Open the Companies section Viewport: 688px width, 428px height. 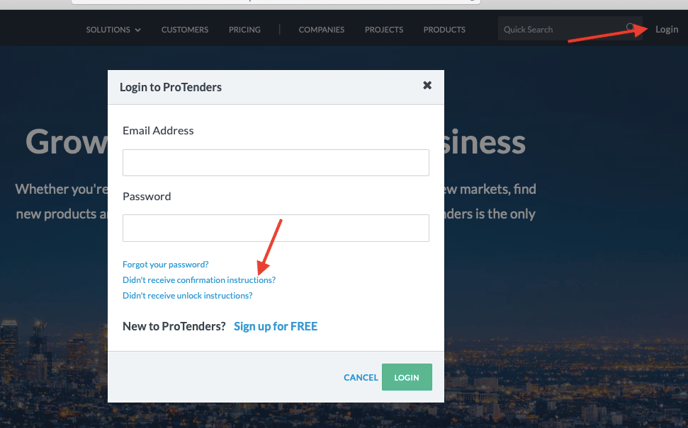321,30
